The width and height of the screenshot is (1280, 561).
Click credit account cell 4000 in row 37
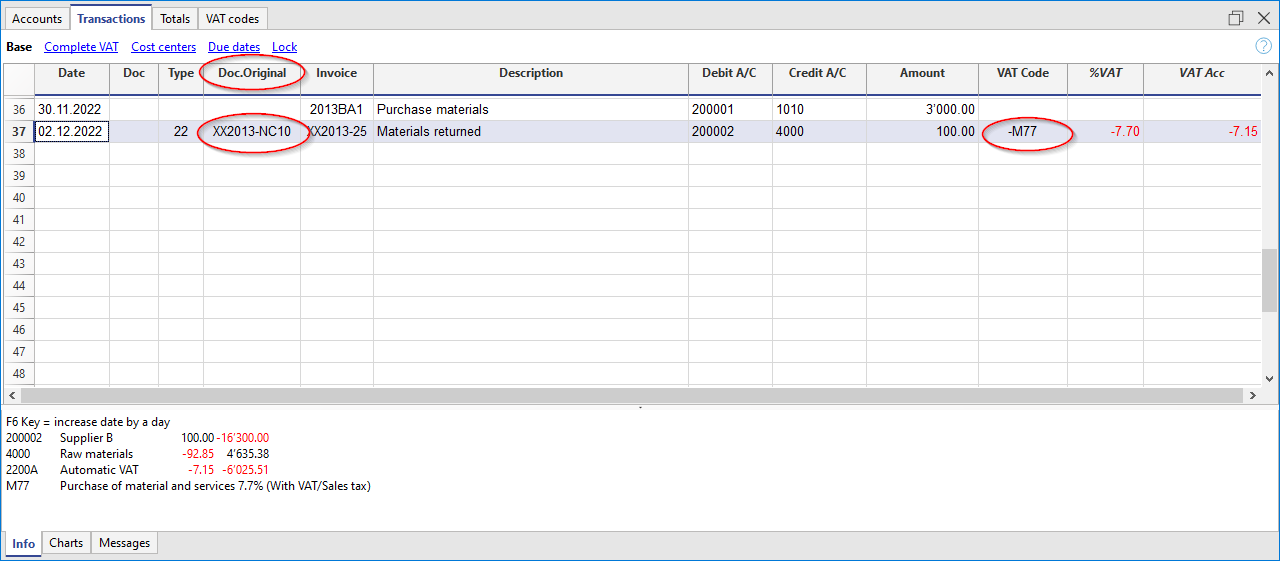(x=819, y=131)
